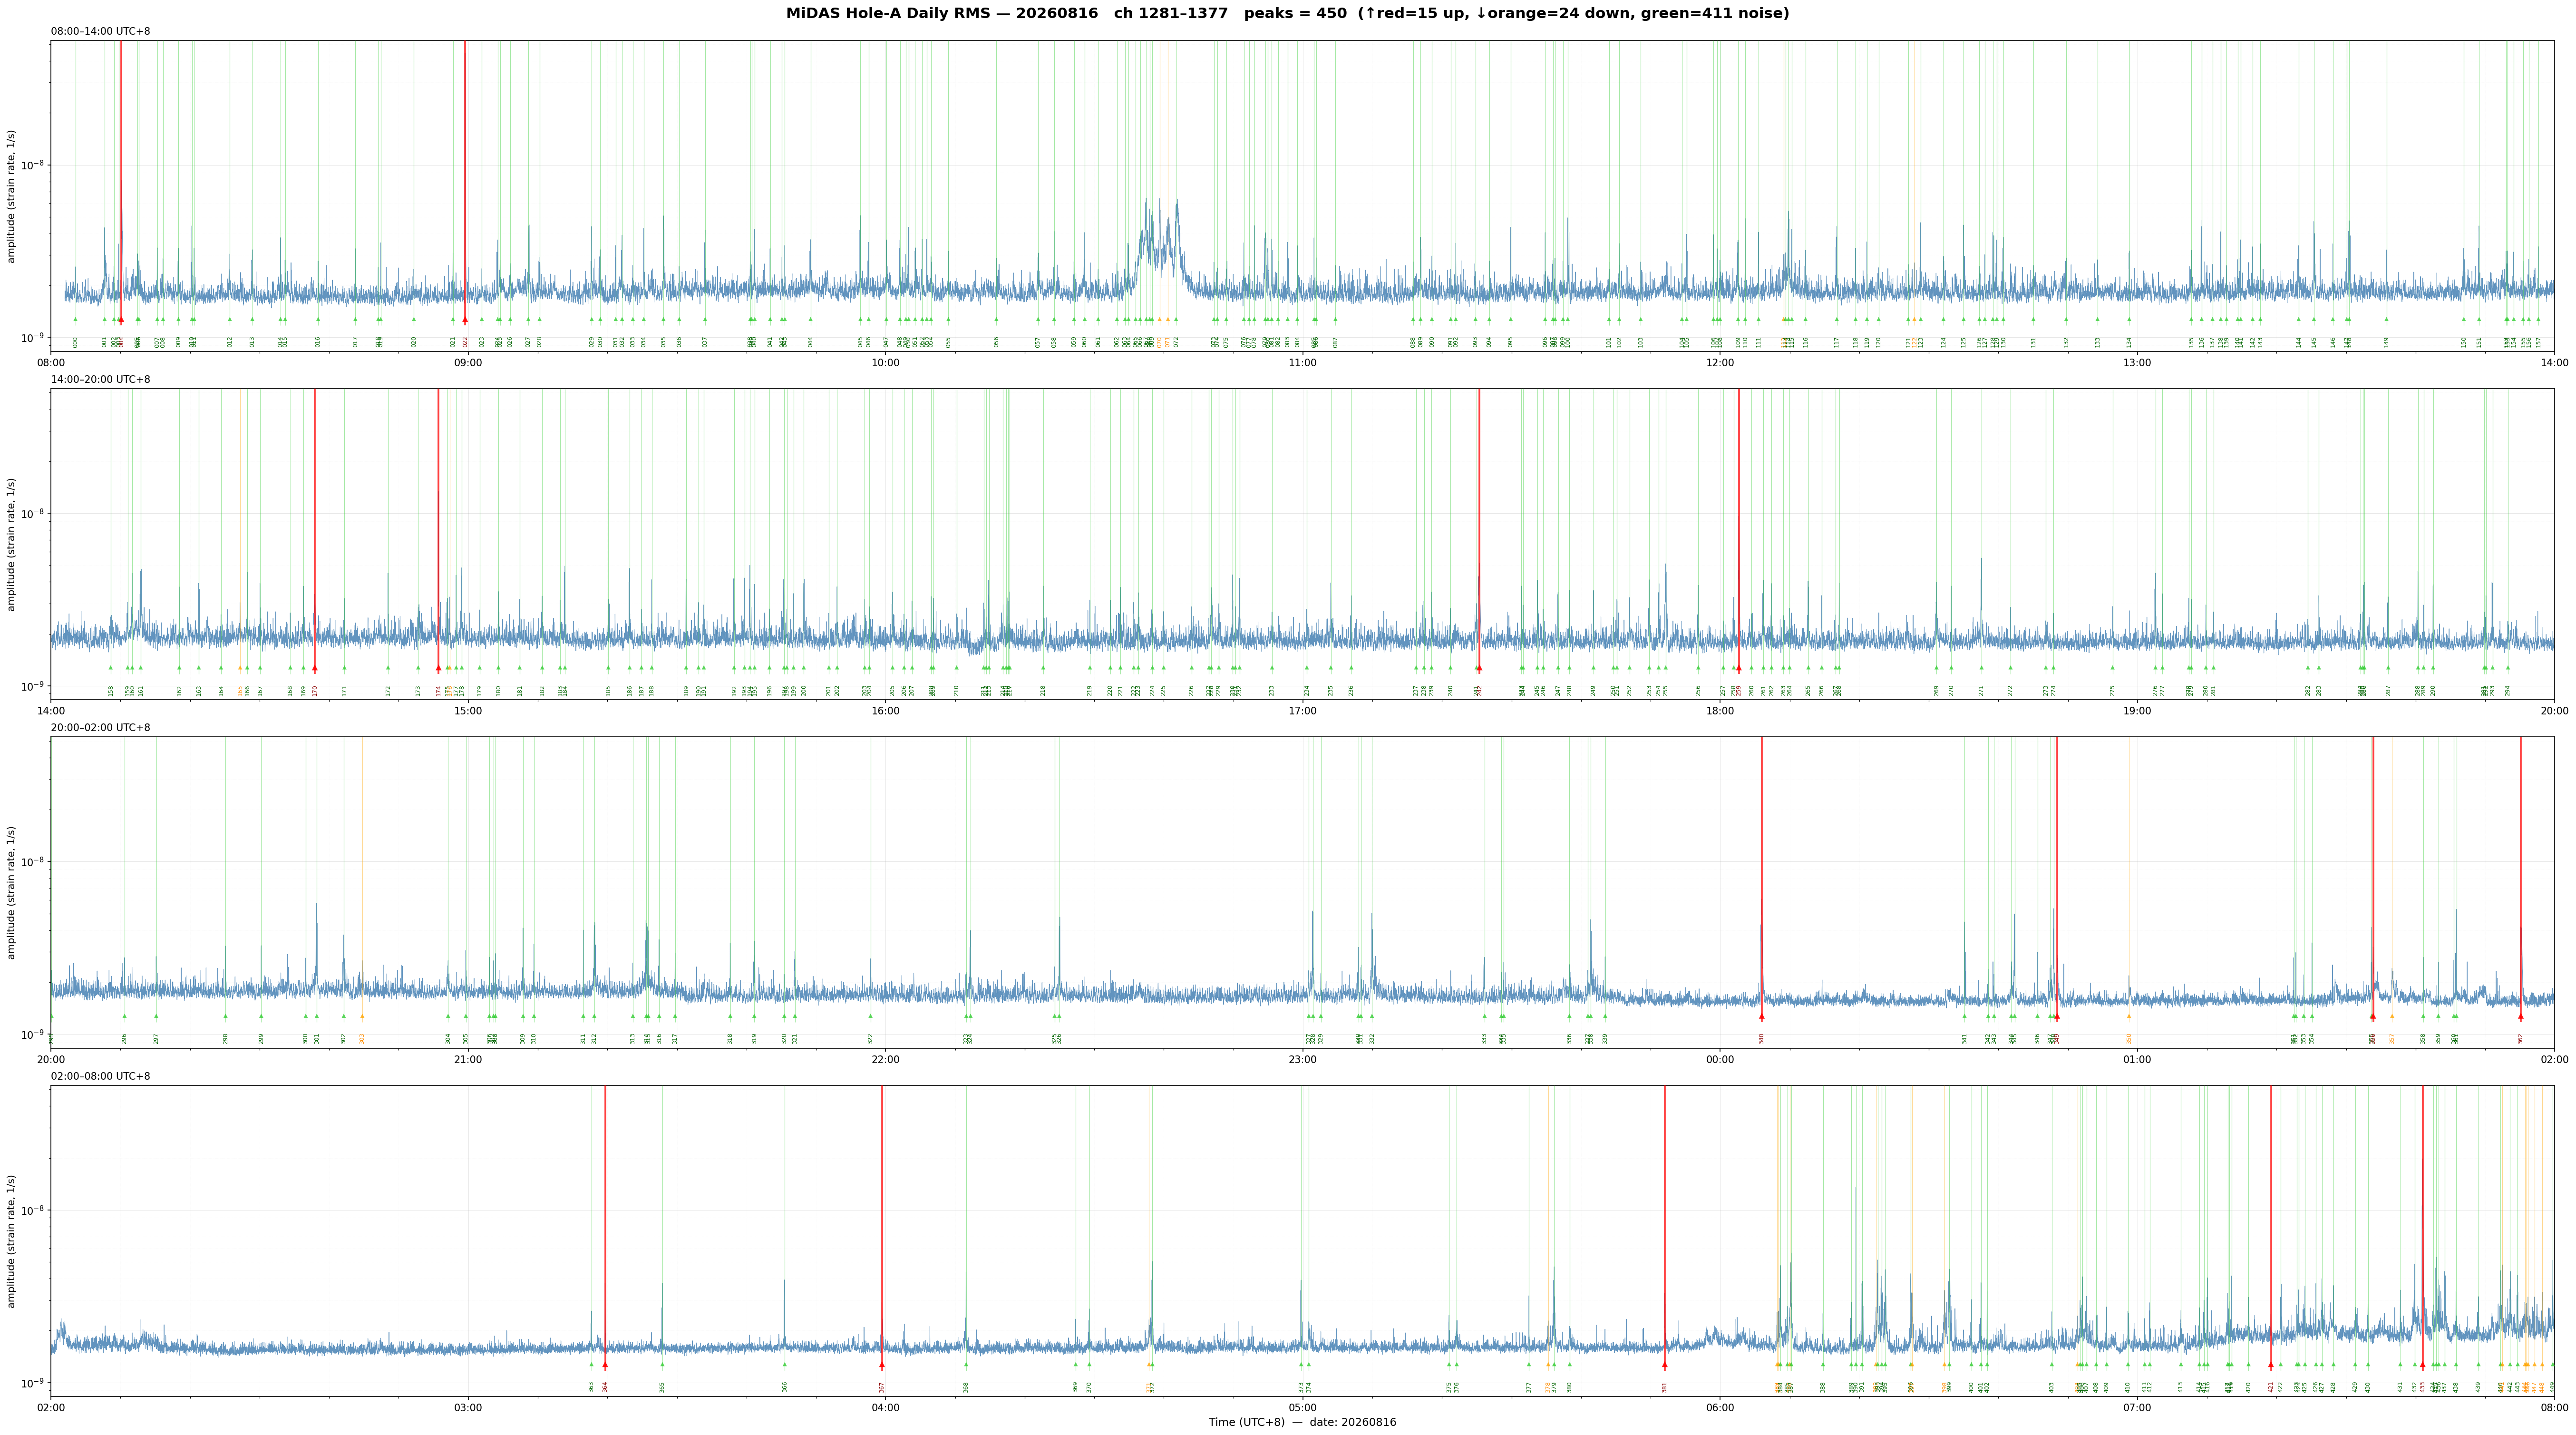The image size is (2576, 1435).
Task: Click the green triangle marker for peak 185
Action: pos(608,668)
